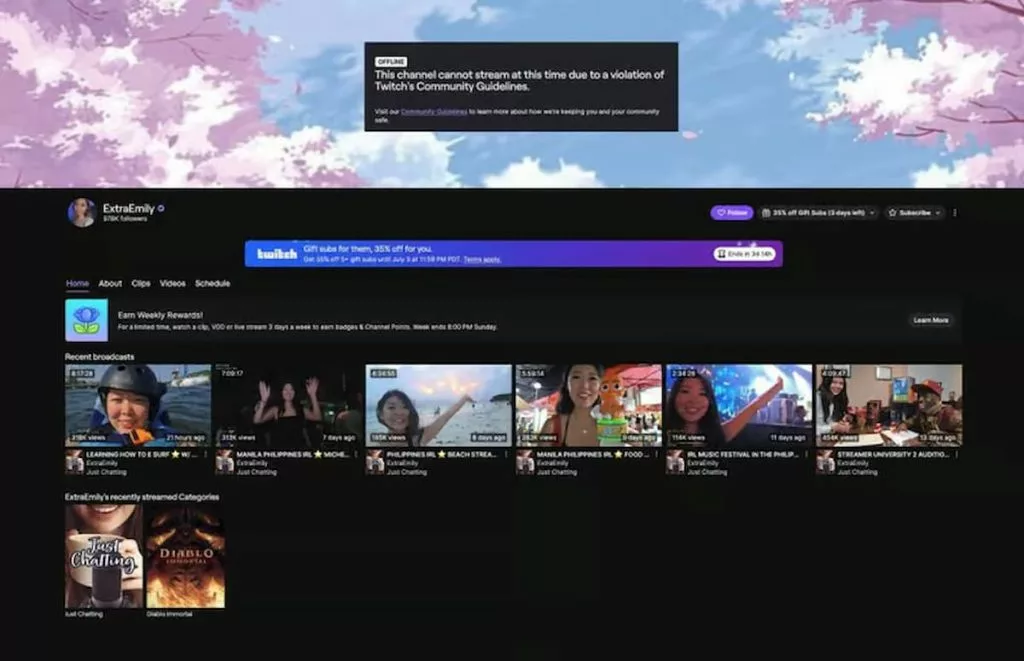Play the IRL Music Festival broadcast thumbnail
Screen dimensions: 1024x661
click(x=739, y=405)
